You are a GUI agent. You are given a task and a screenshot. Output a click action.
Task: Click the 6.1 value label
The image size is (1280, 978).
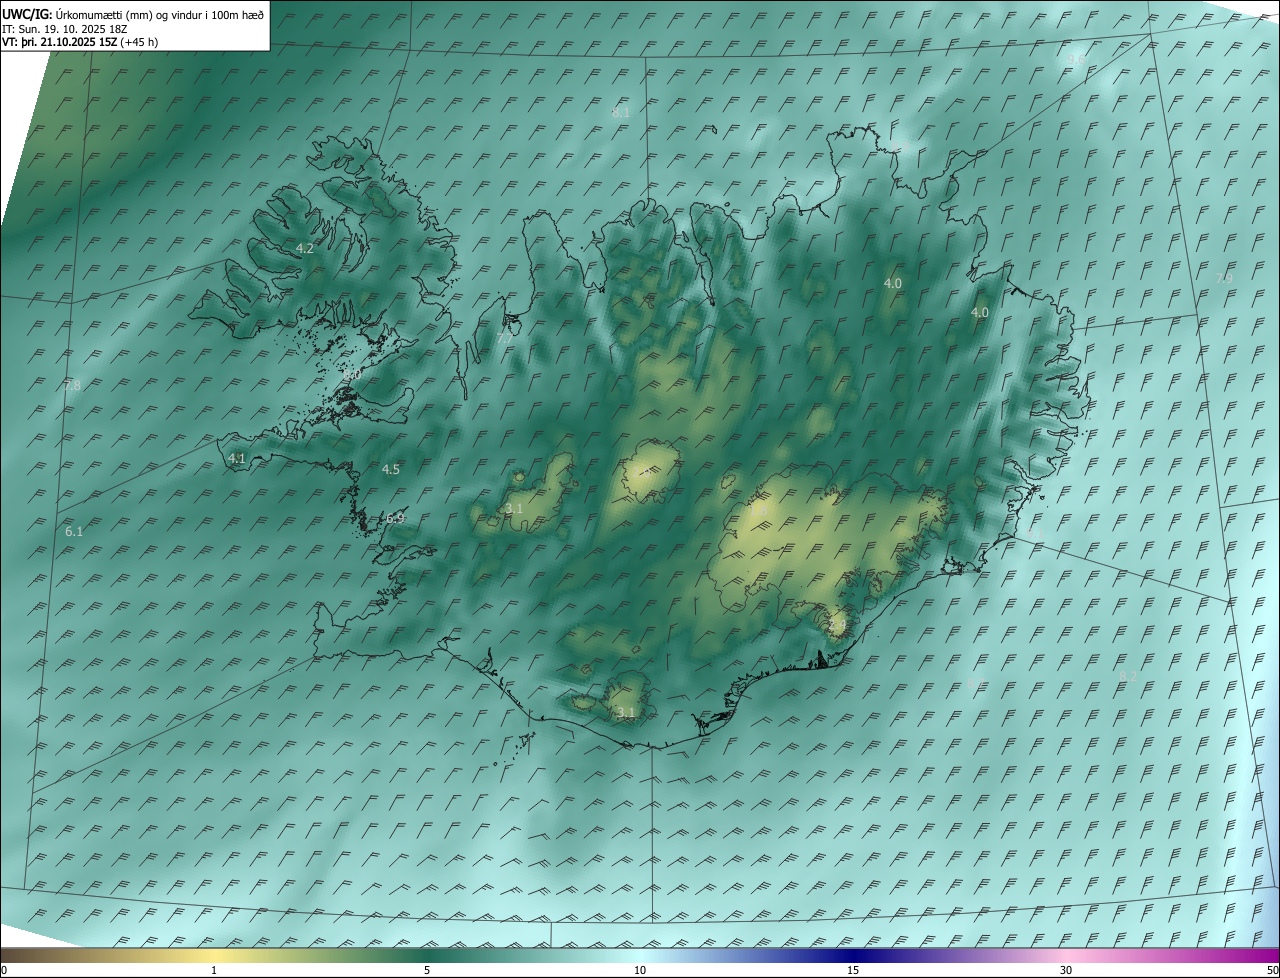(x=74, y=532)
